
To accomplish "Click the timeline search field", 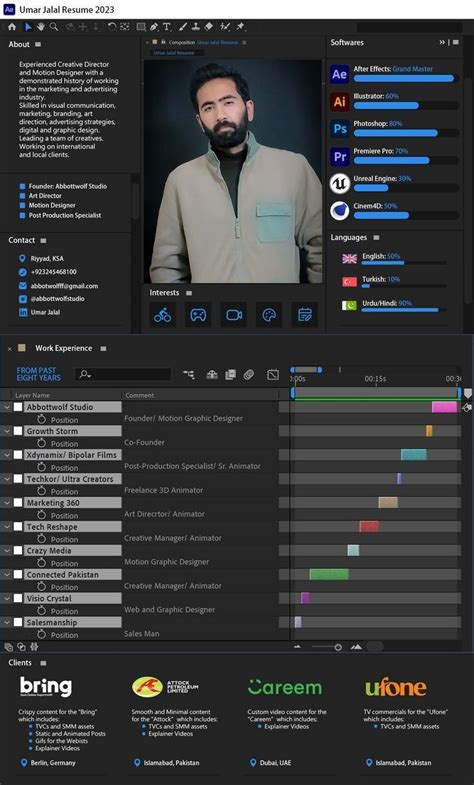I will click(x=123, y=374).
